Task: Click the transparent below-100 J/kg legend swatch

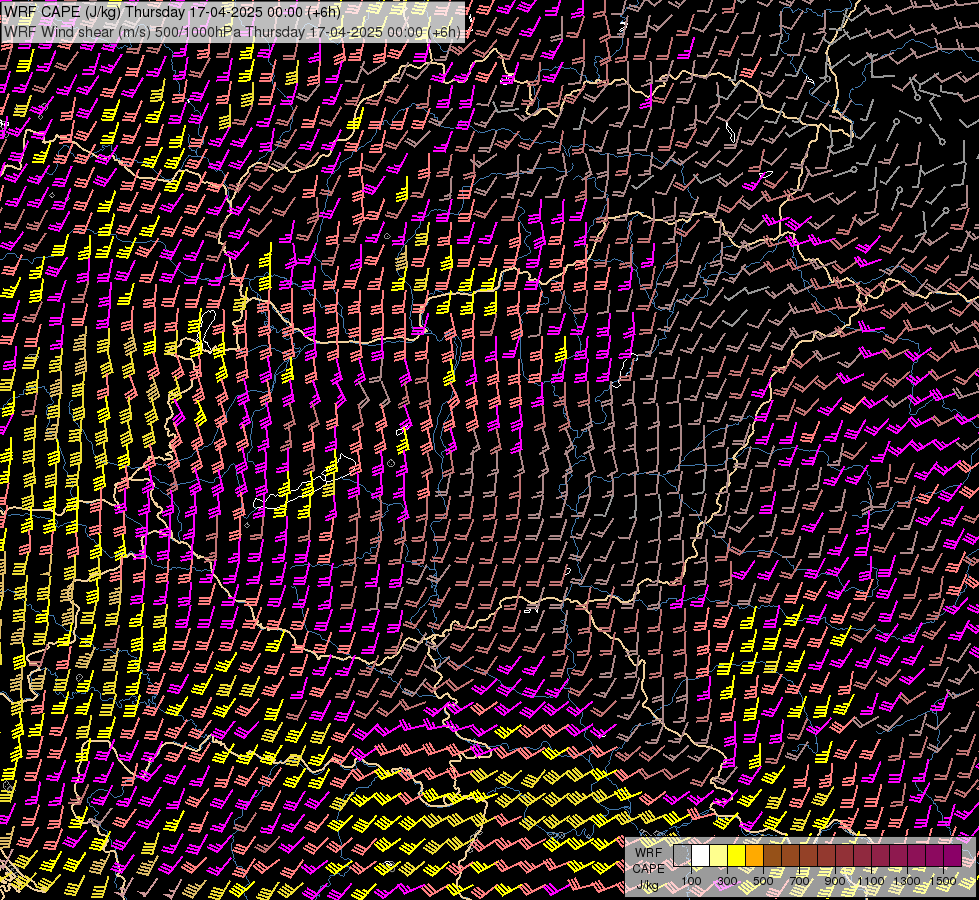Action: pos(682,855)
